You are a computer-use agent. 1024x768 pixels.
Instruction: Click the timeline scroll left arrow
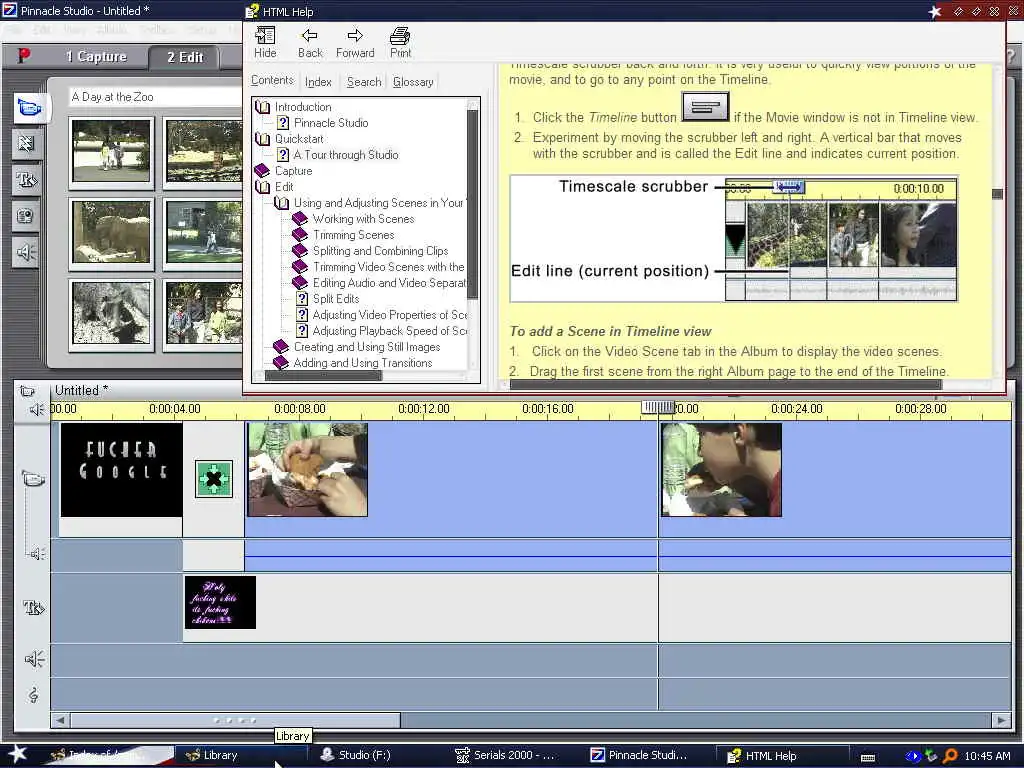point(60,720)
